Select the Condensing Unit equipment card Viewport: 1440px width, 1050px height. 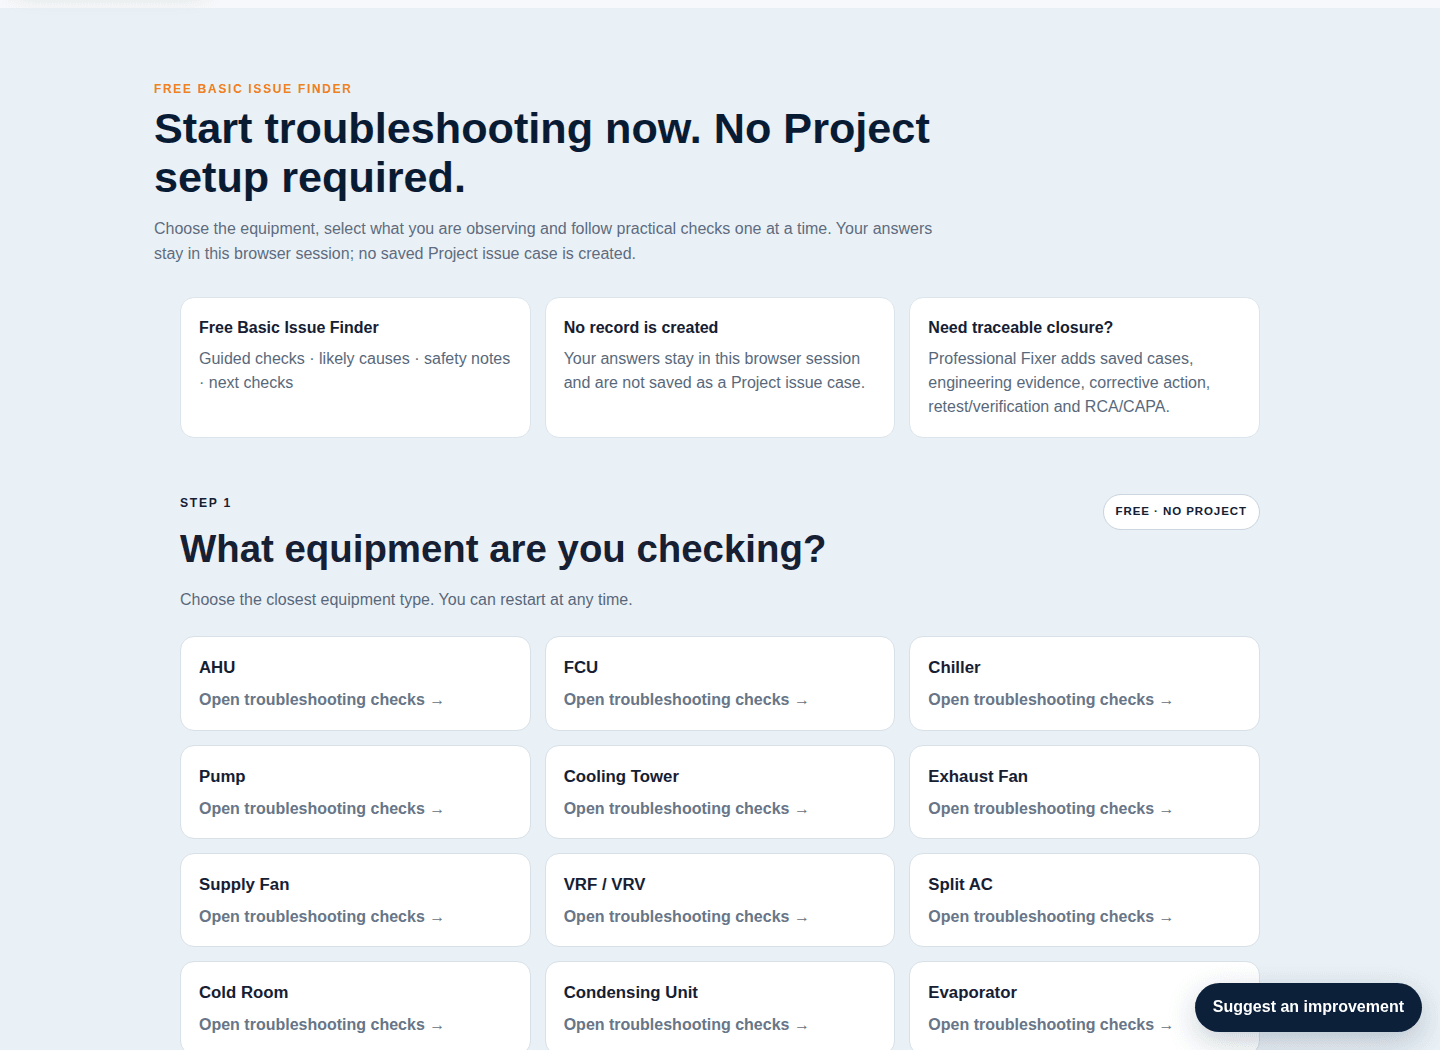719,1006
